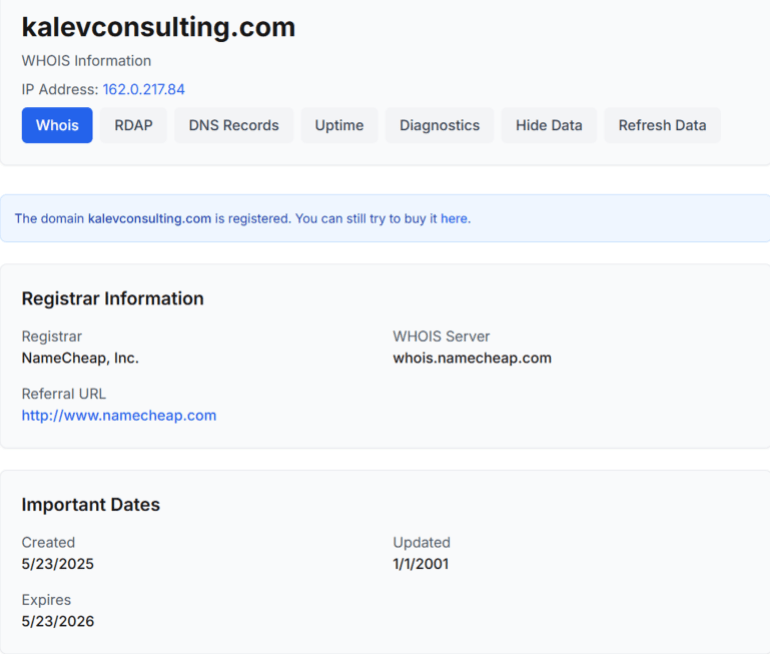
Task: Click the Expires date 5/23/2026
Action: (58, 621)
